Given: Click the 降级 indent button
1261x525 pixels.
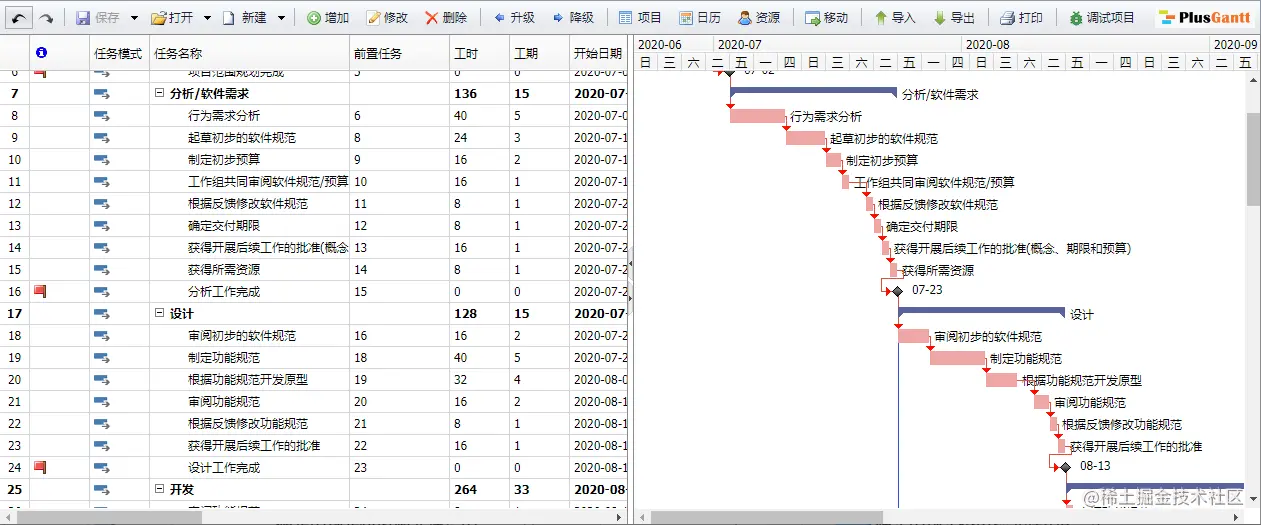Looking at the screenshot, I should 573,18.
